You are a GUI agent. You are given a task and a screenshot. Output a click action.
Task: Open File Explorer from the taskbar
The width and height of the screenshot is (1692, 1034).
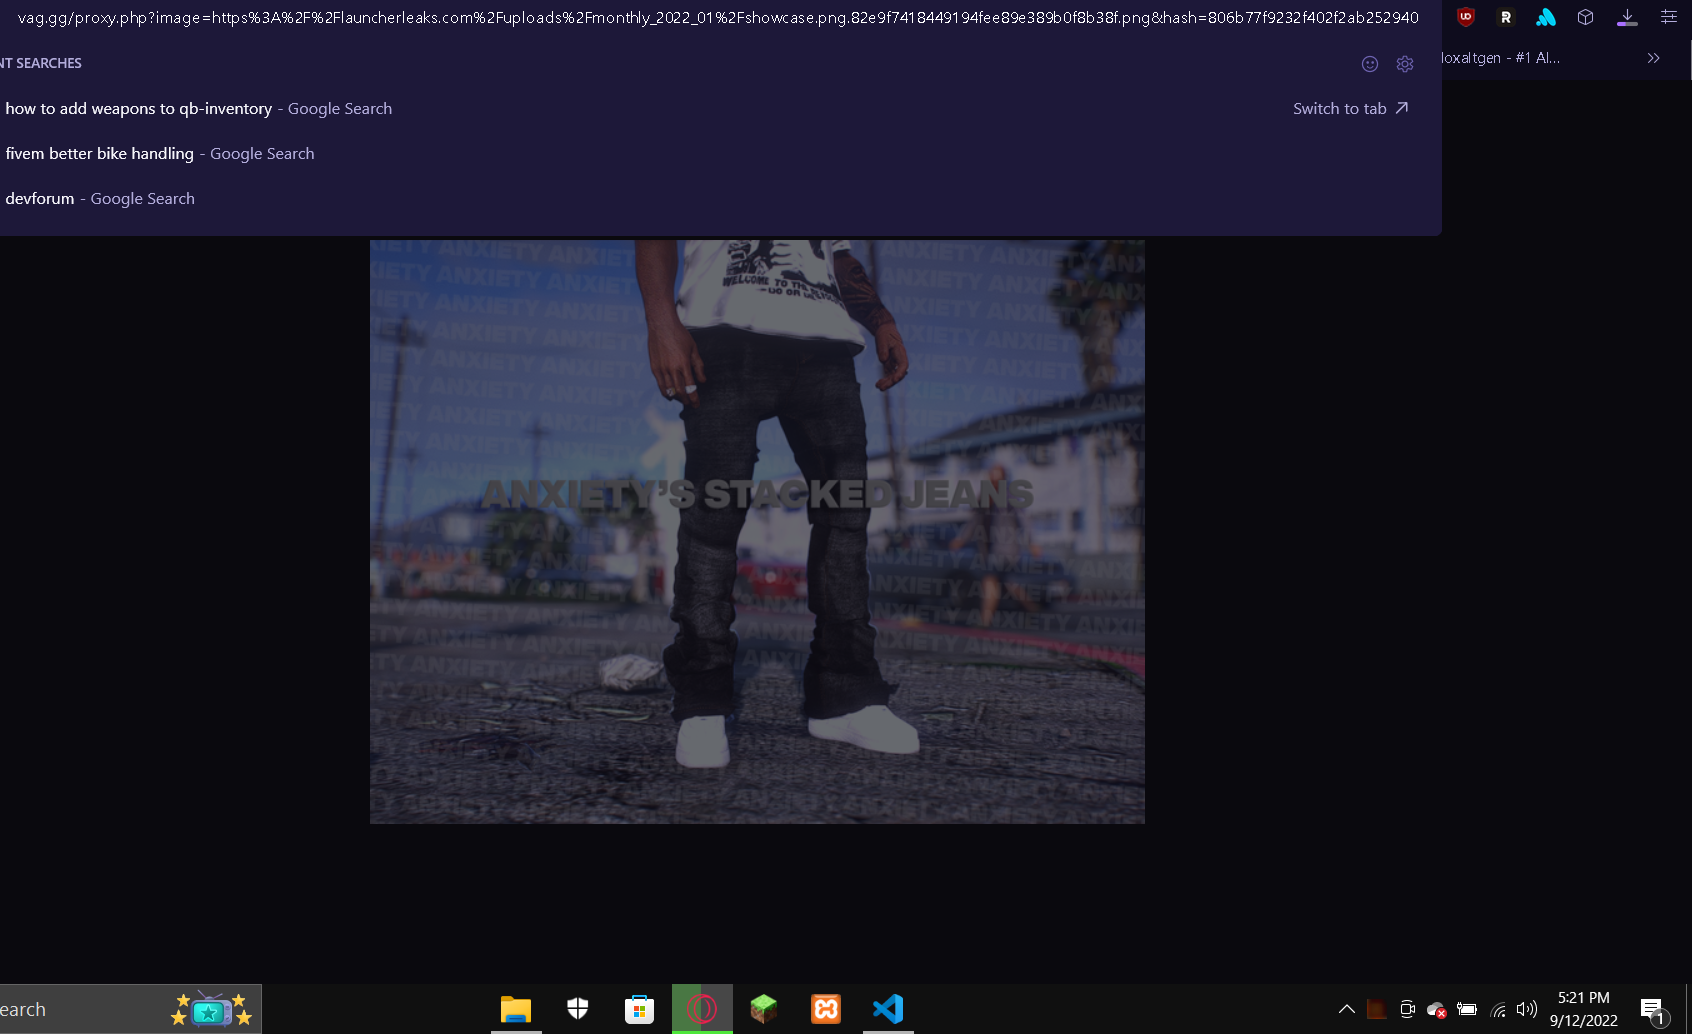click(515, 1009)
